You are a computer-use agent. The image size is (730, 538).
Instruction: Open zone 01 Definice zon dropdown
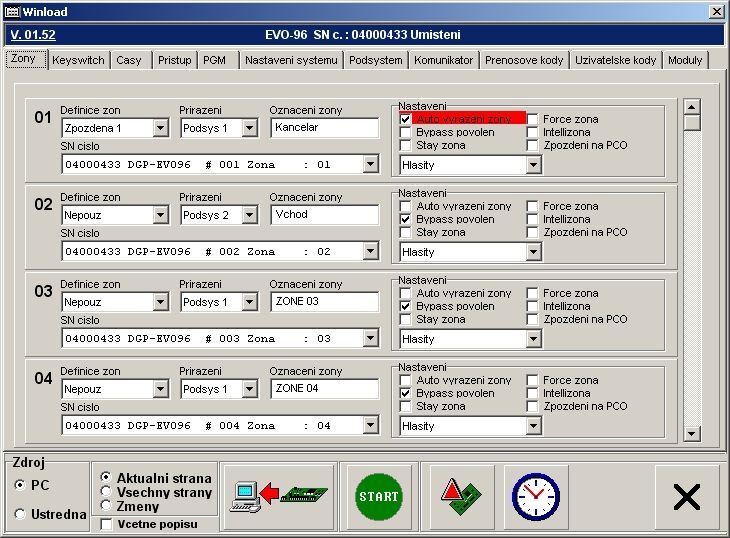coord(161,128)
